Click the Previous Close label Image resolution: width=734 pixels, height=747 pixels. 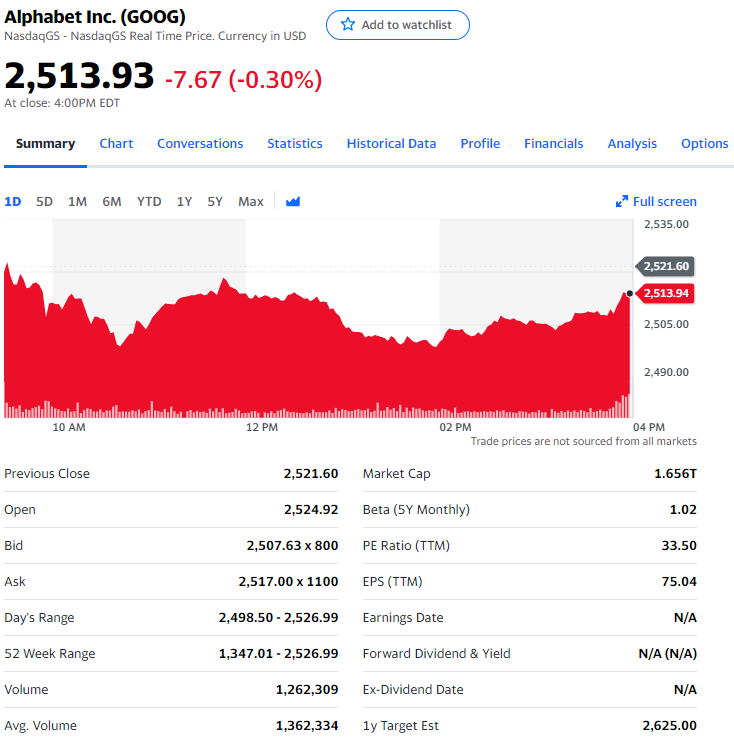click(47, 474)
